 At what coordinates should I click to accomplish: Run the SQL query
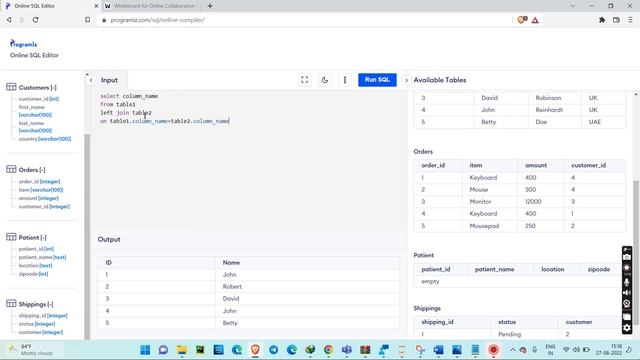[377, 80]
